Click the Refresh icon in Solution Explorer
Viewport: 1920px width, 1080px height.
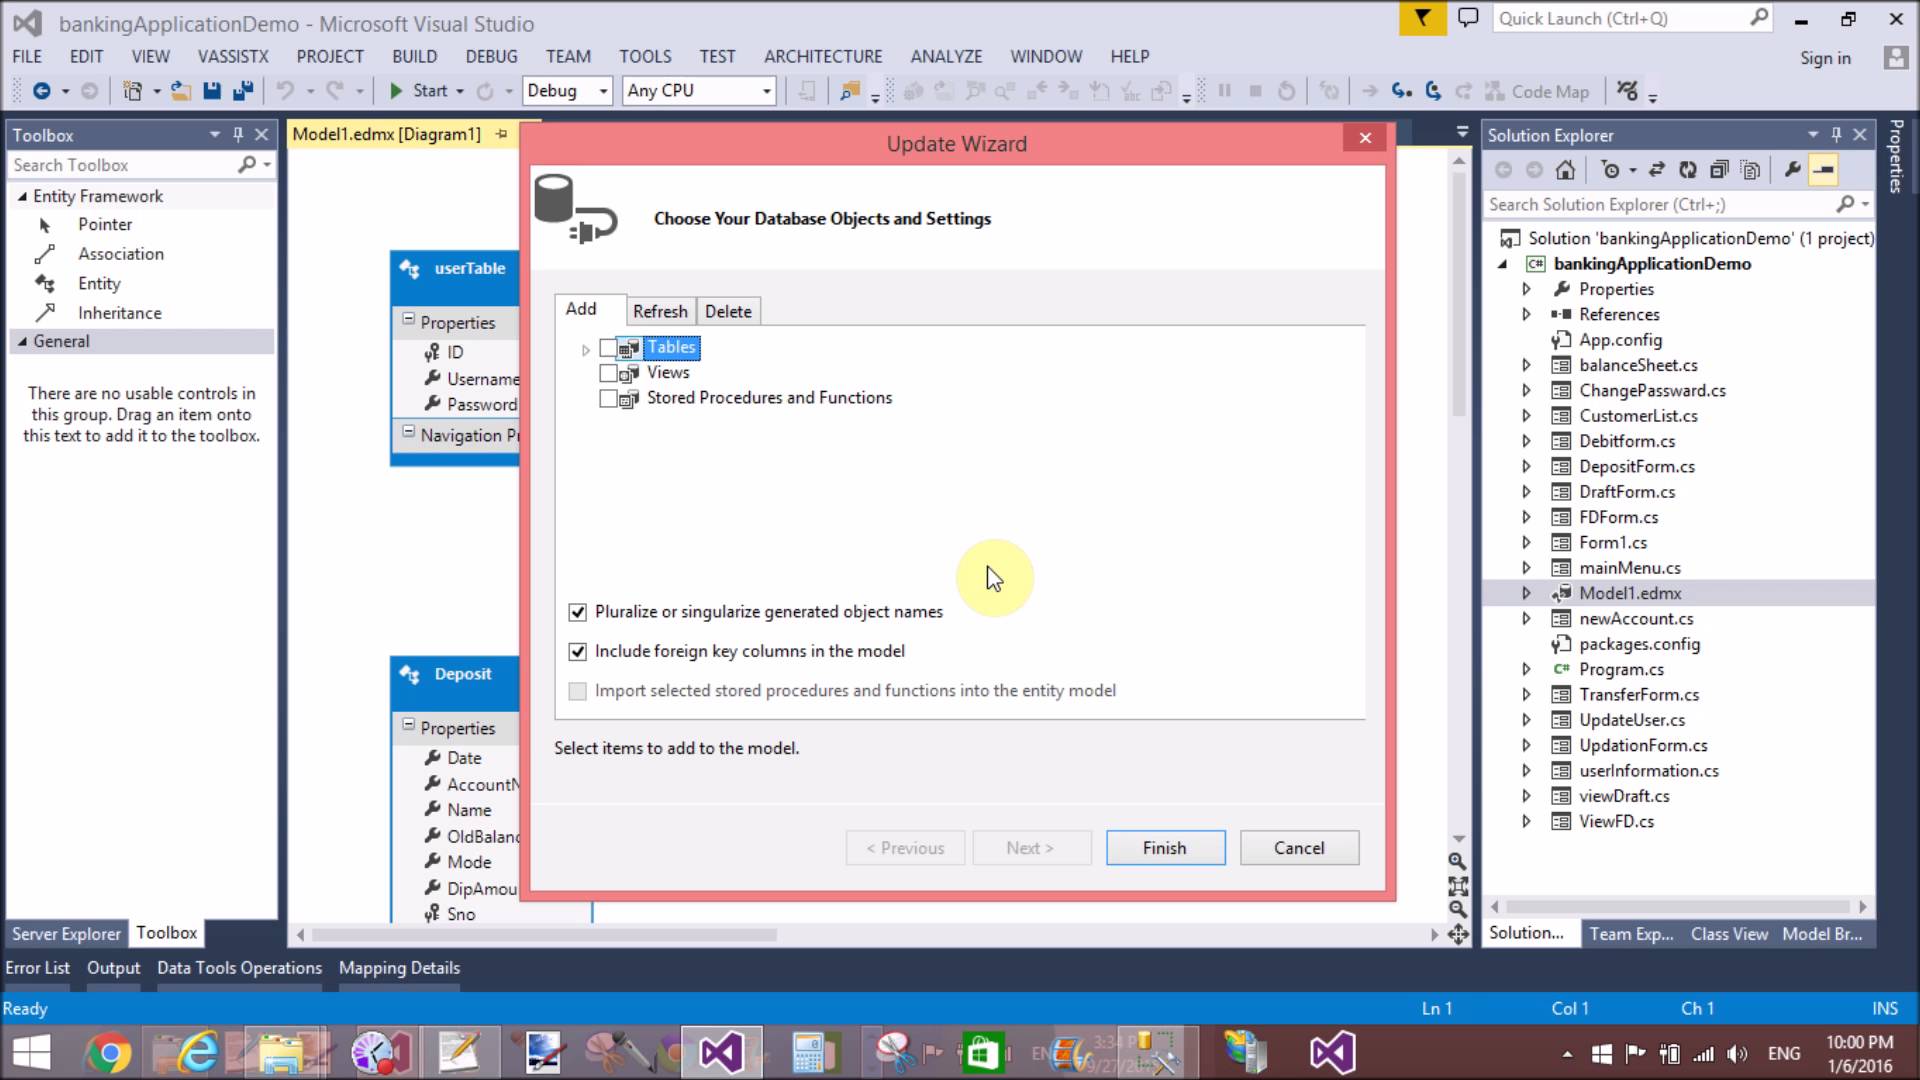(x=1688, y=170)
